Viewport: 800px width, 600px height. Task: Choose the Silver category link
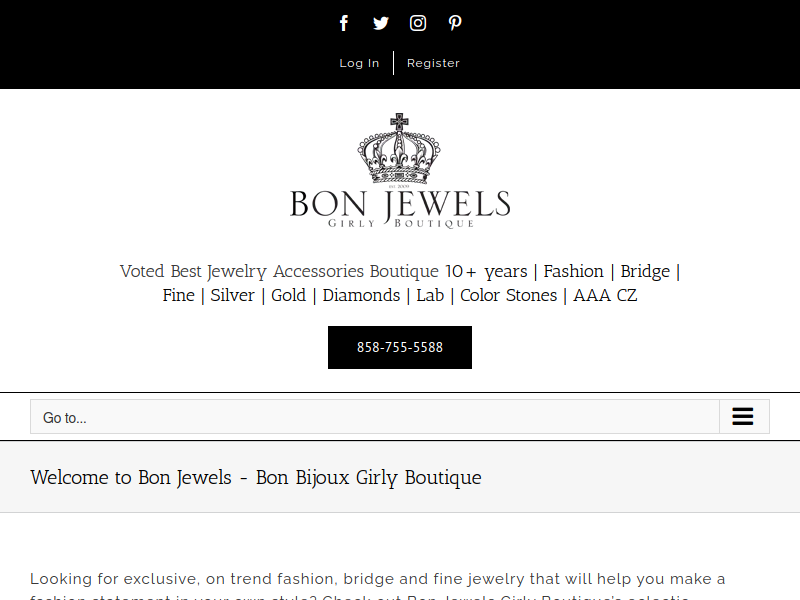pos(232,295)
